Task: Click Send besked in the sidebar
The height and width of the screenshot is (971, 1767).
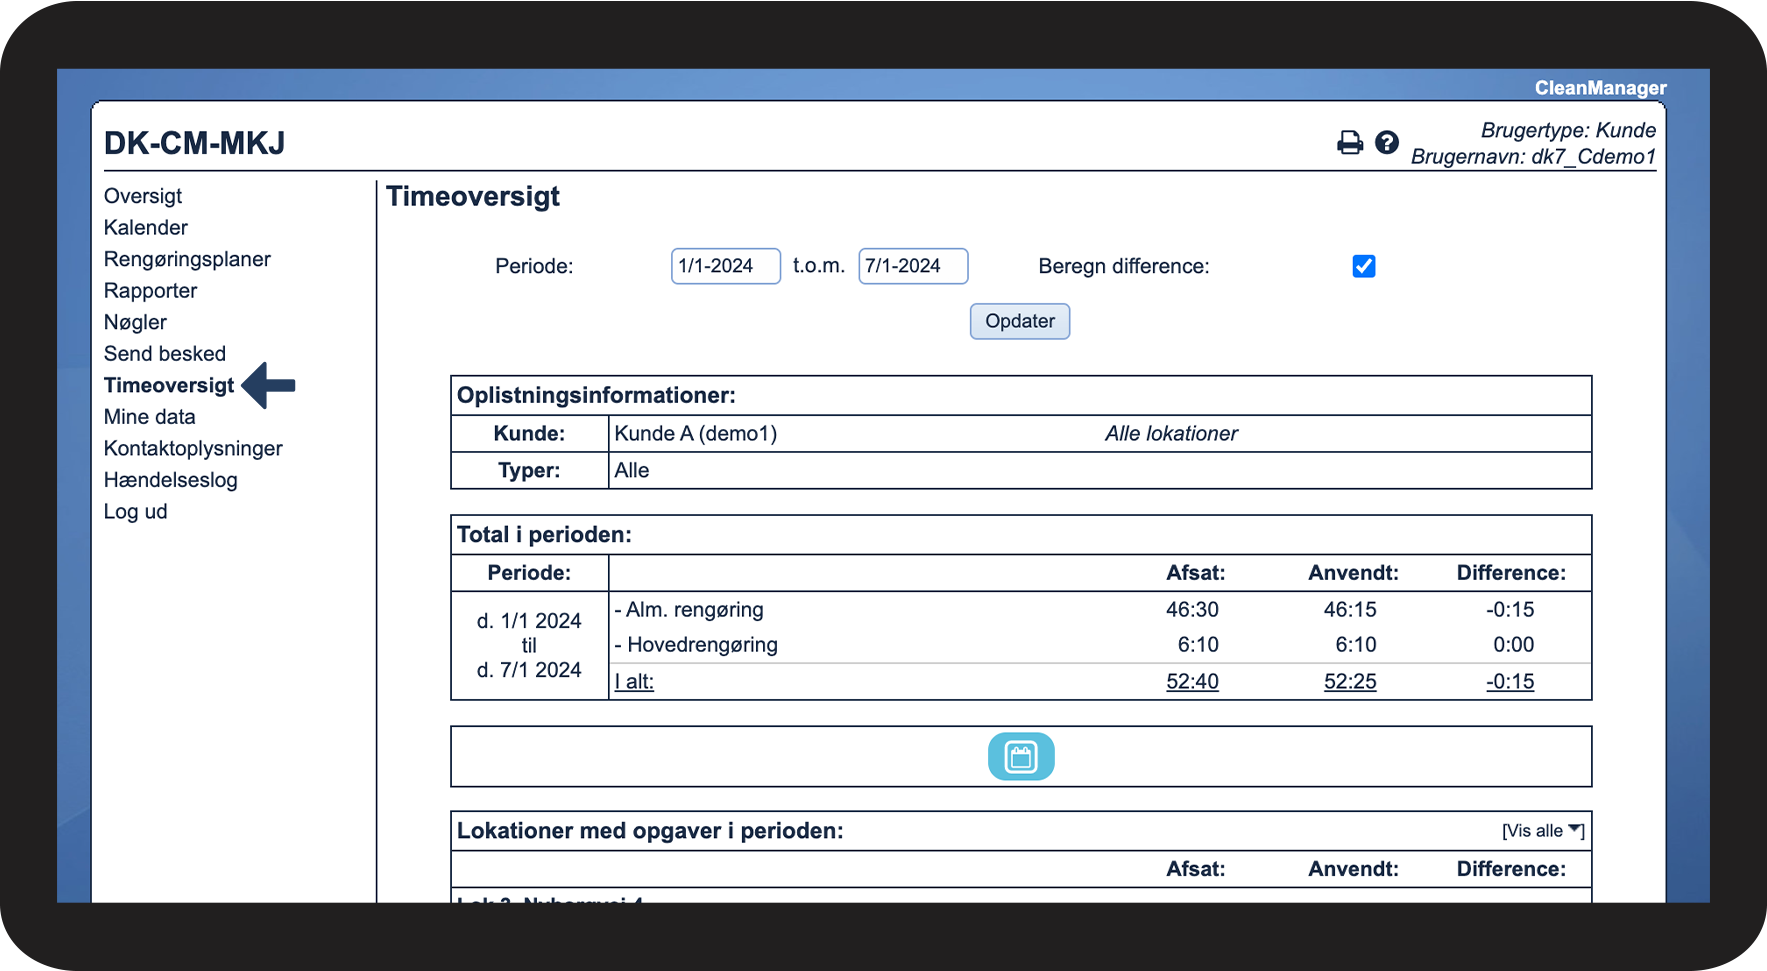Action: [x=165, y=354]
